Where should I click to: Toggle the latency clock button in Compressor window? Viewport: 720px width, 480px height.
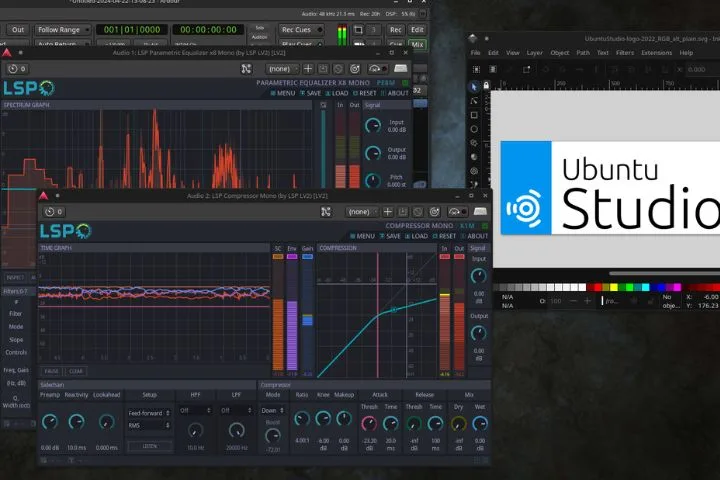[54, 211]
